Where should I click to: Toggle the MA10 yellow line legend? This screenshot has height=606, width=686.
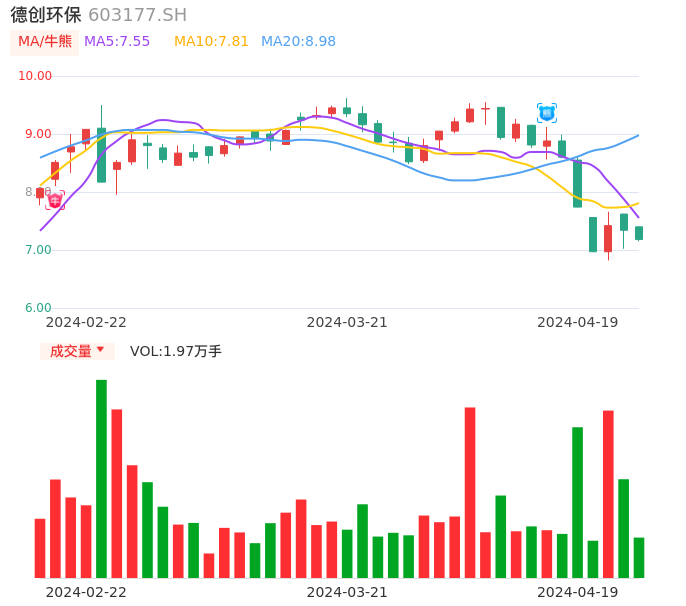coord(211,42)
